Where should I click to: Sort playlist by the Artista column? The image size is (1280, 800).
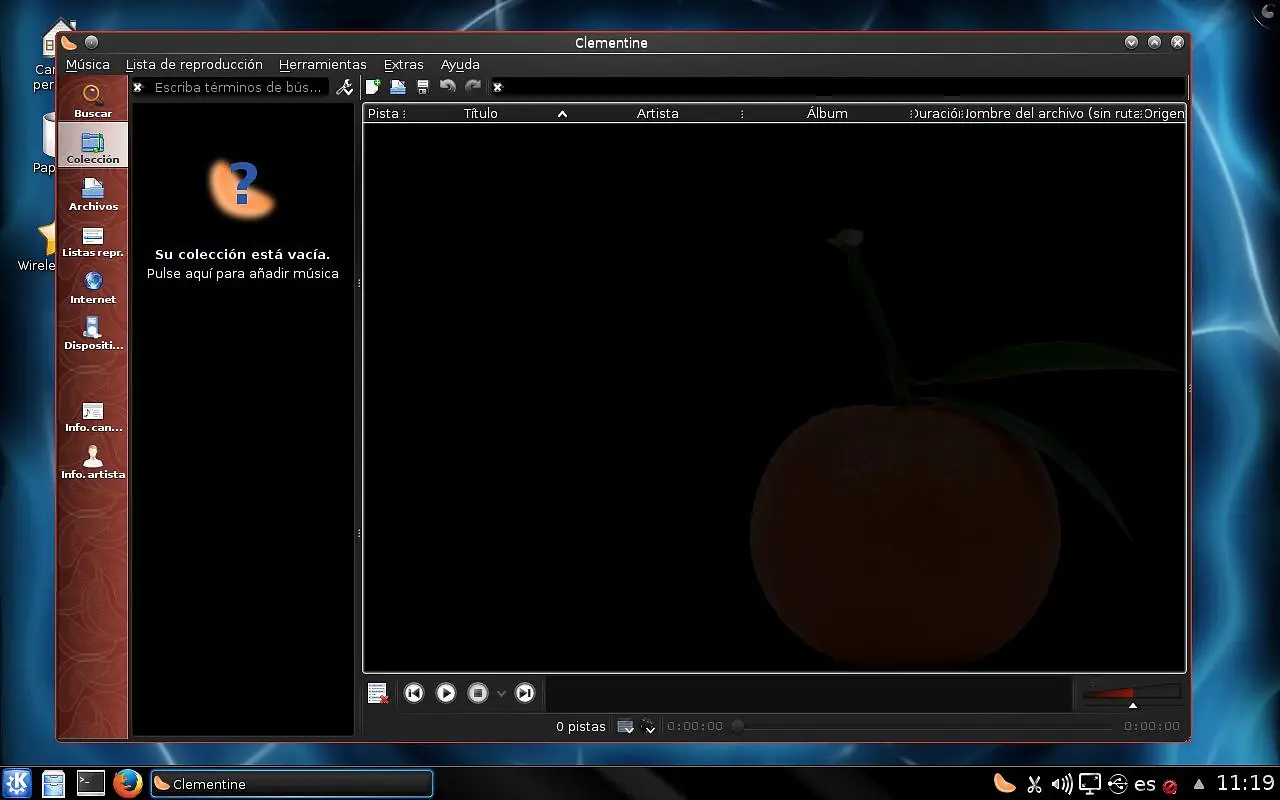(657, 113)
